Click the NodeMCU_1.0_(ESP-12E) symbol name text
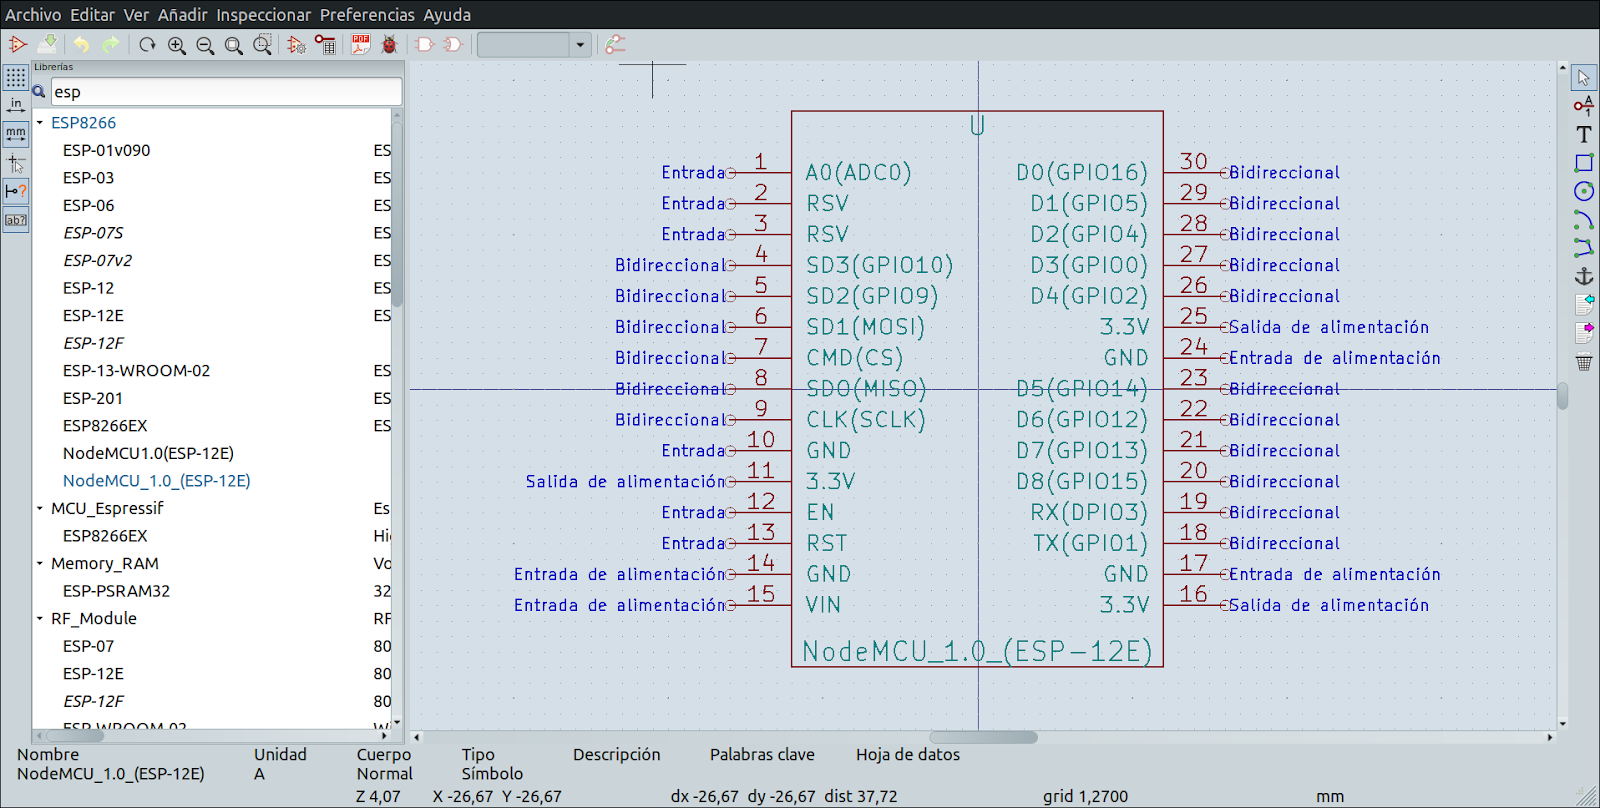Image resolution: width=1600 pixels, height=808 pixels. (x=977, y=652)
